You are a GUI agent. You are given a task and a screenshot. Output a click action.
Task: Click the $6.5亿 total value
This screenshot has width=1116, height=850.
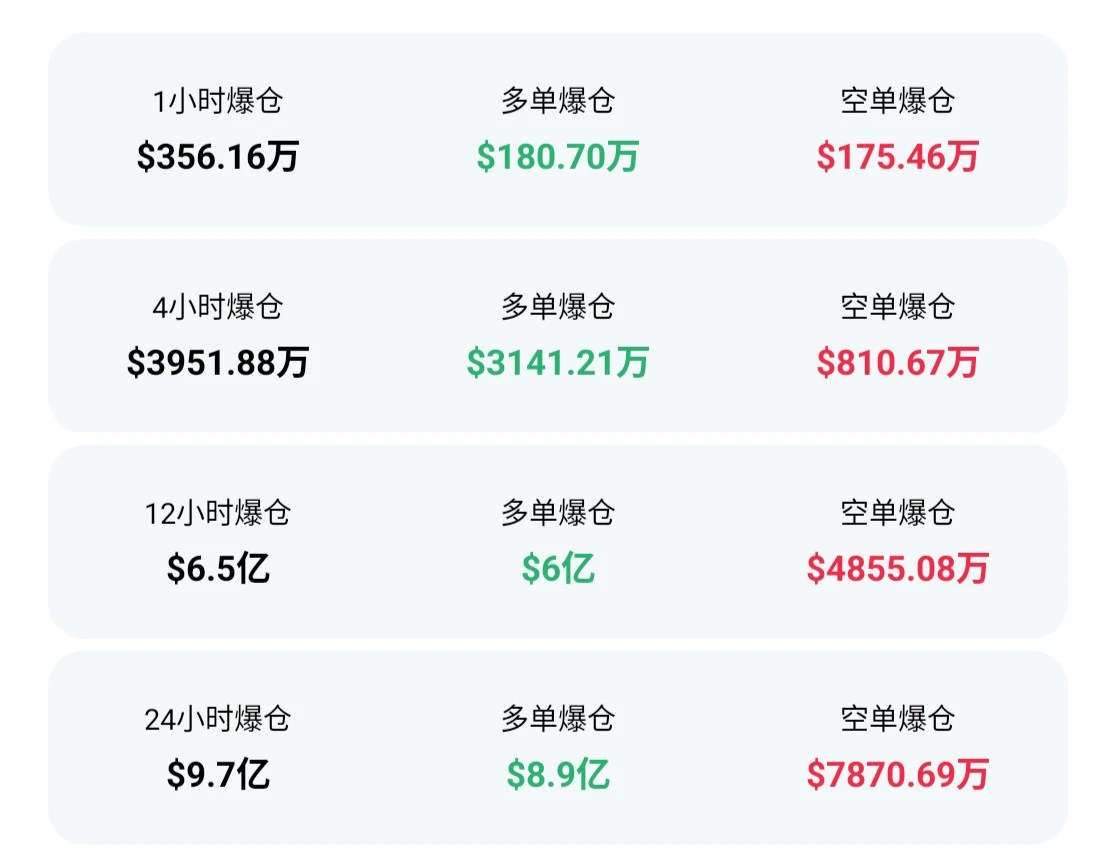point(218,568)
